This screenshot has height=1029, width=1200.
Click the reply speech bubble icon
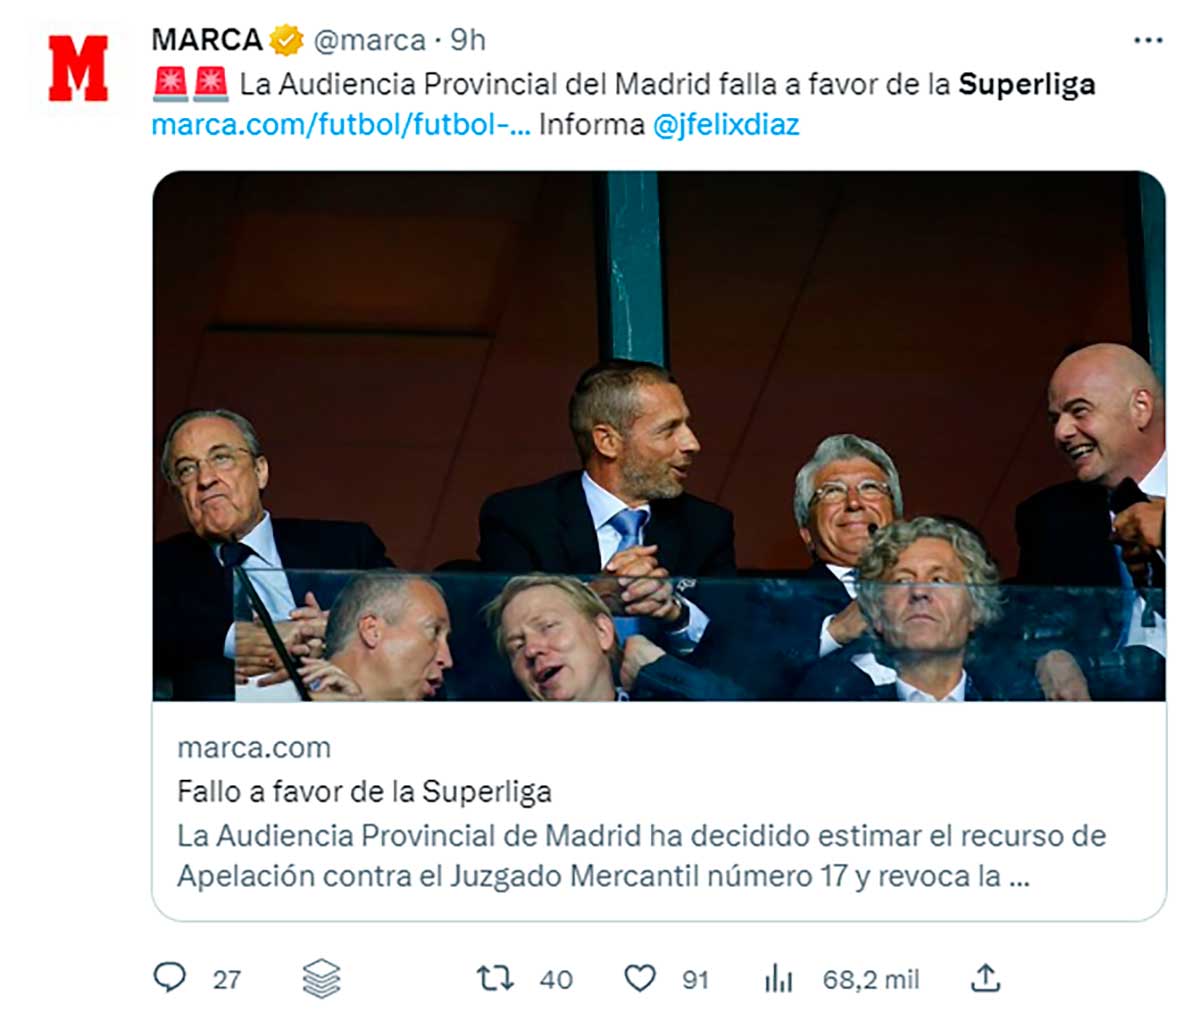tap(169, 977)
